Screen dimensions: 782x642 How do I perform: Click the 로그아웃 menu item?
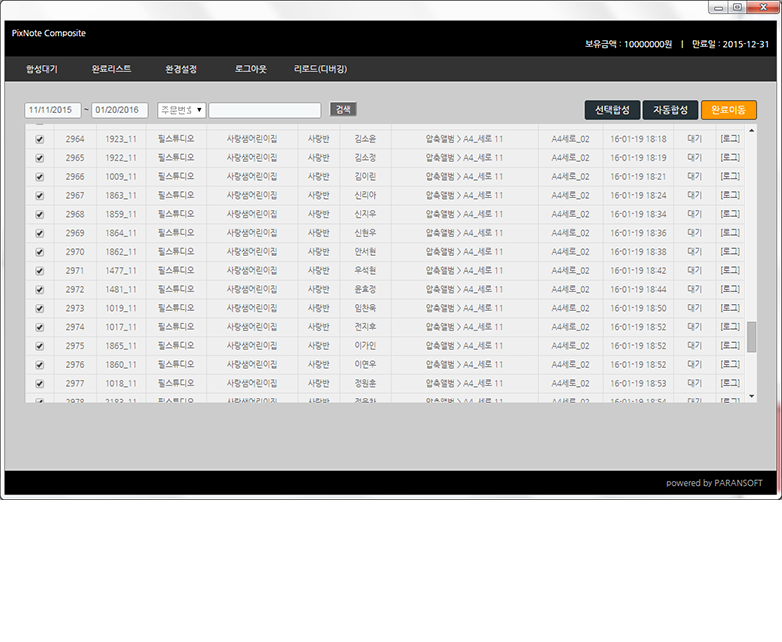(x=250, y=70)
